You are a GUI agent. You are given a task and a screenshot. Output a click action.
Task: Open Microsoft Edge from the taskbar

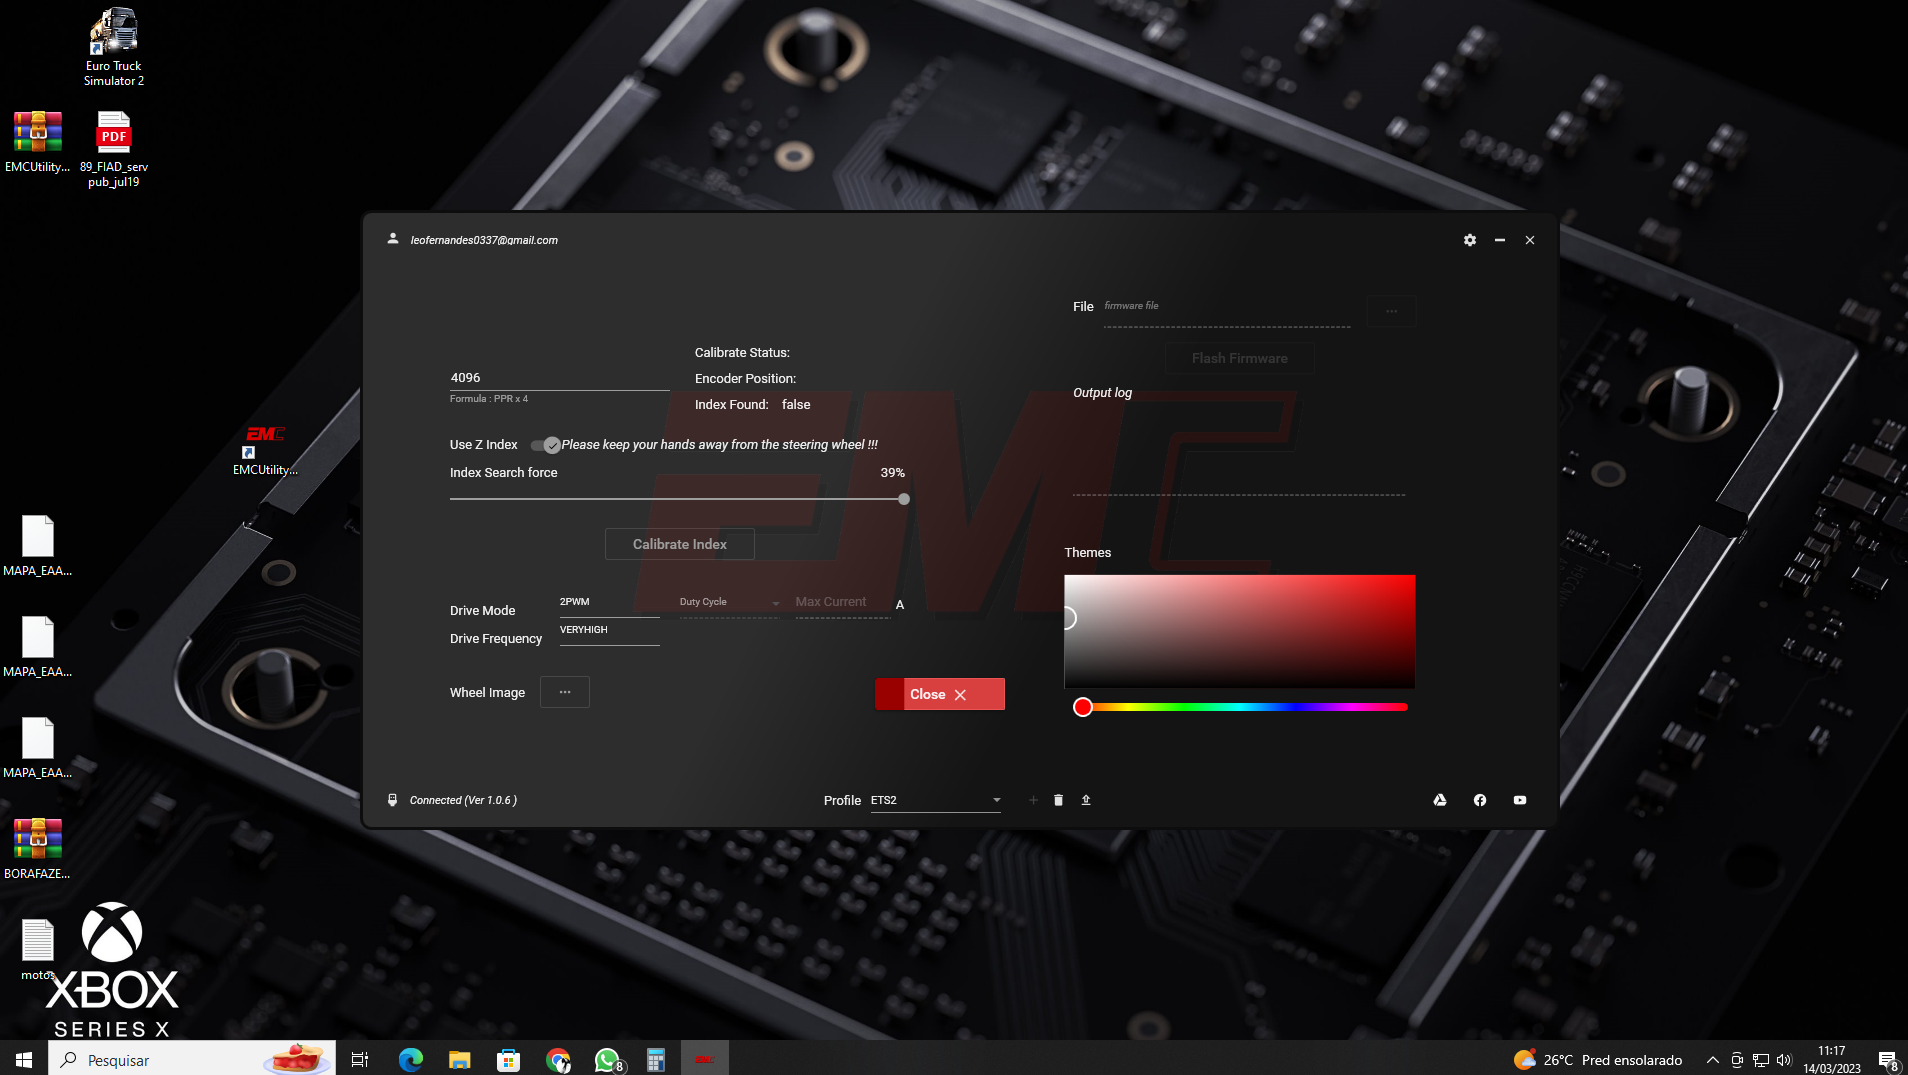coord(410,1059)
